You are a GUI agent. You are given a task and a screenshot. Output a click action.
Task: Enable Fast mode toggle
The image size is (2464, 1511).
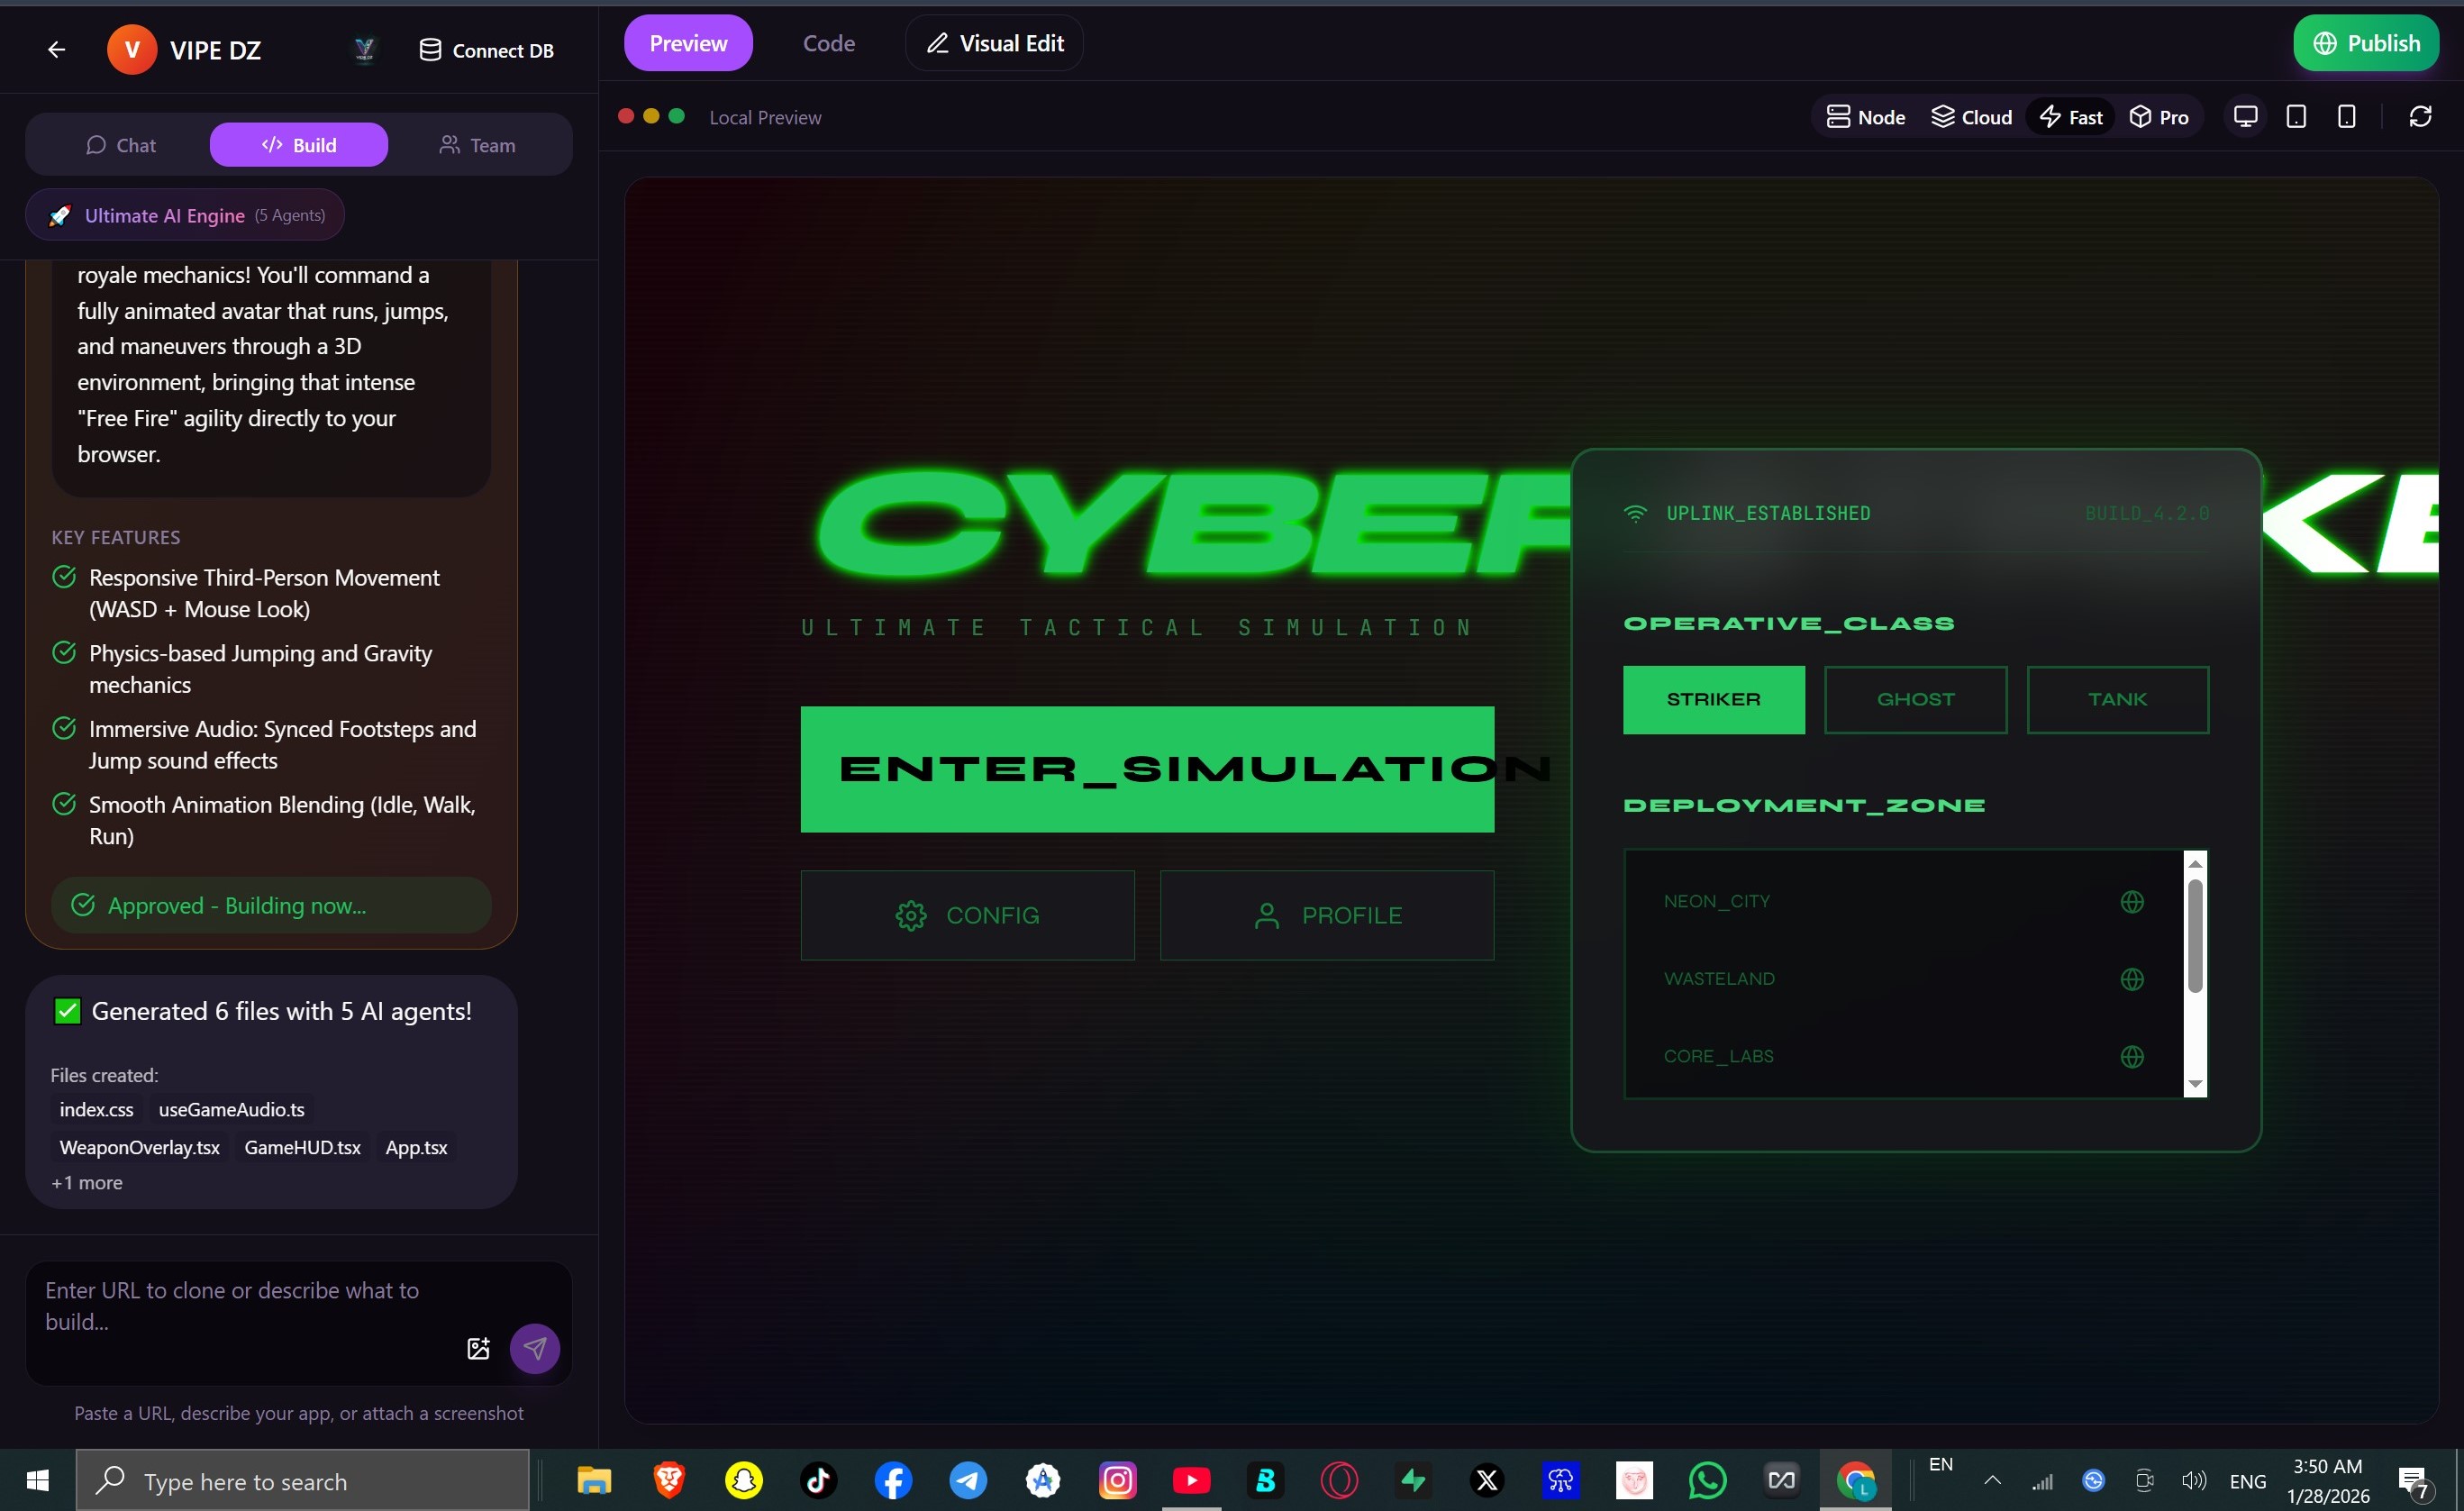click(2070, 117)
